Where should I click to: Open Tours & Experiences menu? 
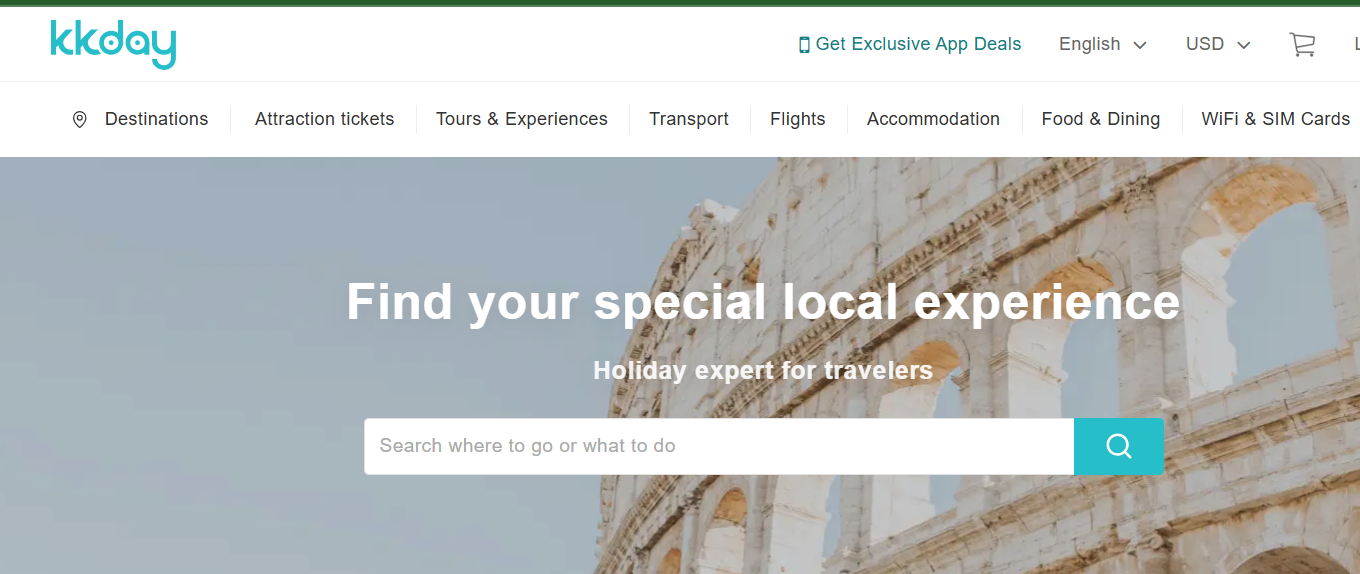coord(522,119)
